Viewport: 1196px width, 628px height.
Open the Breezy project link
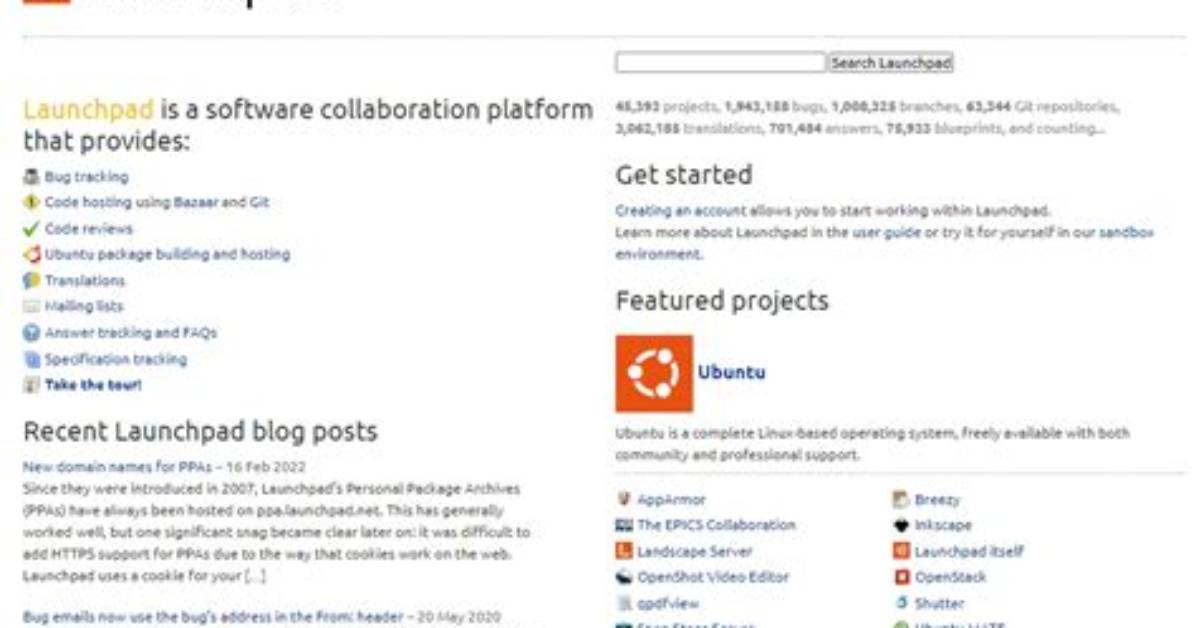pos(937,500)
